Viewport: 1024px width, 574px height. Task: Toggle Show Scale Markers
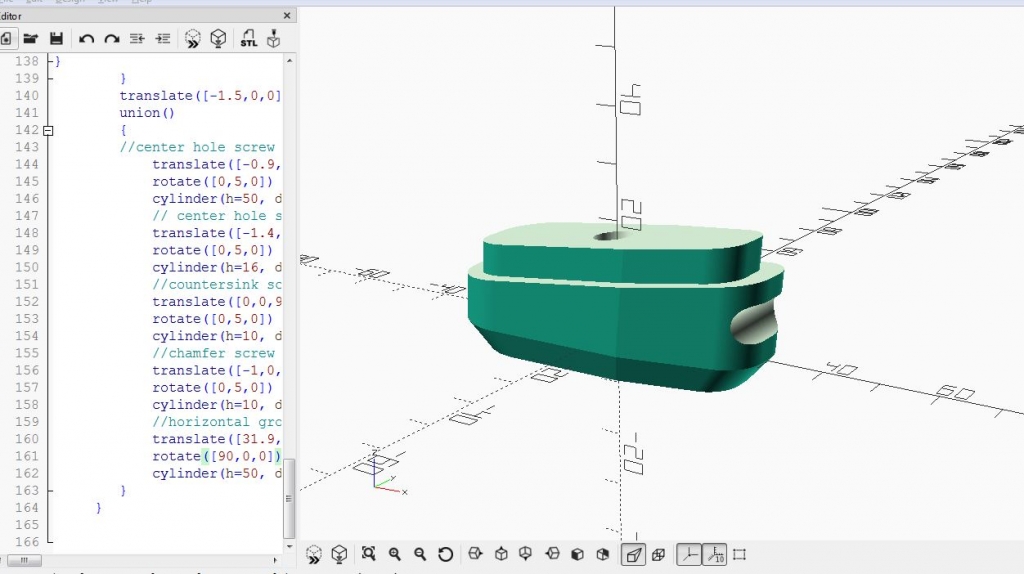(x=715, y=554)
